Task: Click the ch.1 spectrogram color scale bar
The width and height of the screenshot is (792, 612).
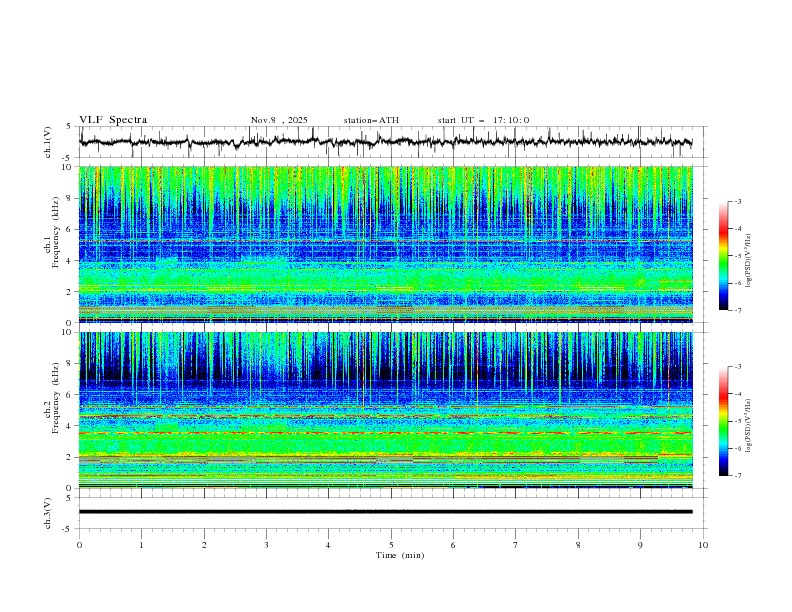Action: point(723,256)
